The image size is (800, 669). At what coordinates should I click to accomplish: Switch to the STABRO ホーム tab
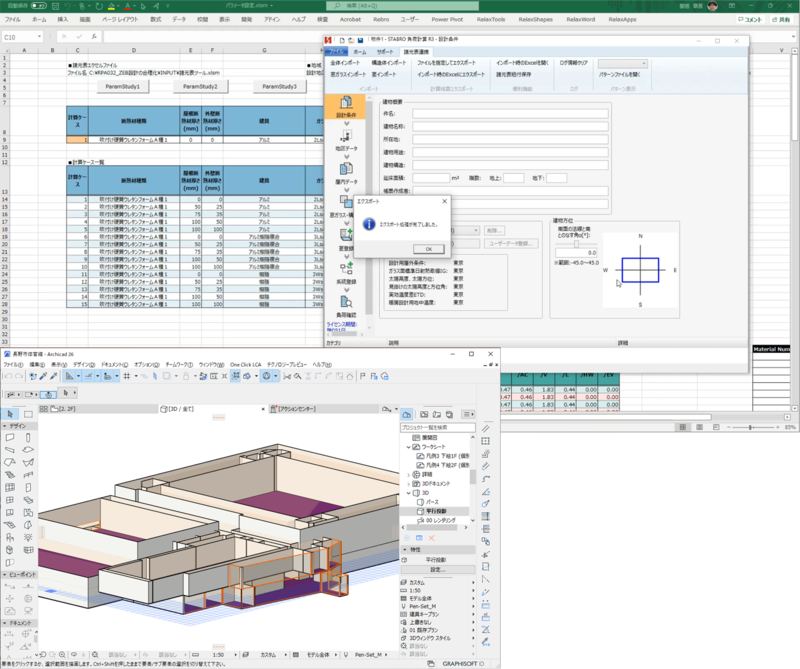(360, 51)
